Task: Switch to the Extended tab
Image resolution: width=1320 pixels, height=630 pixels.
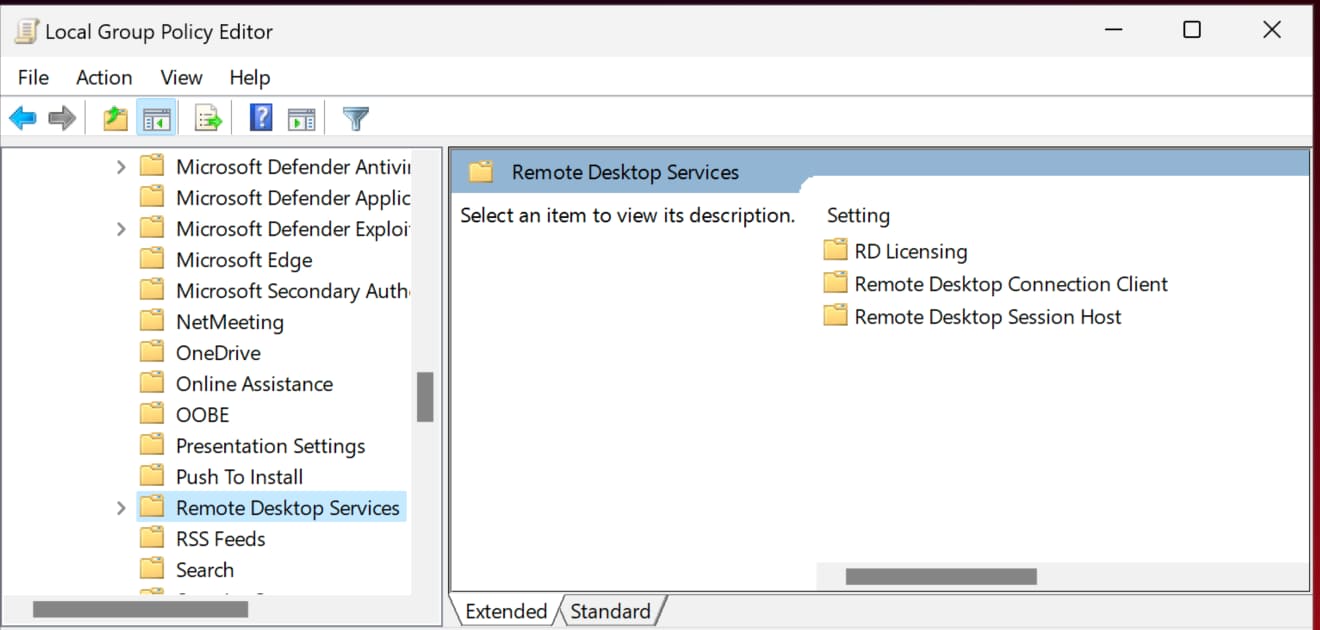Action: 506,611
